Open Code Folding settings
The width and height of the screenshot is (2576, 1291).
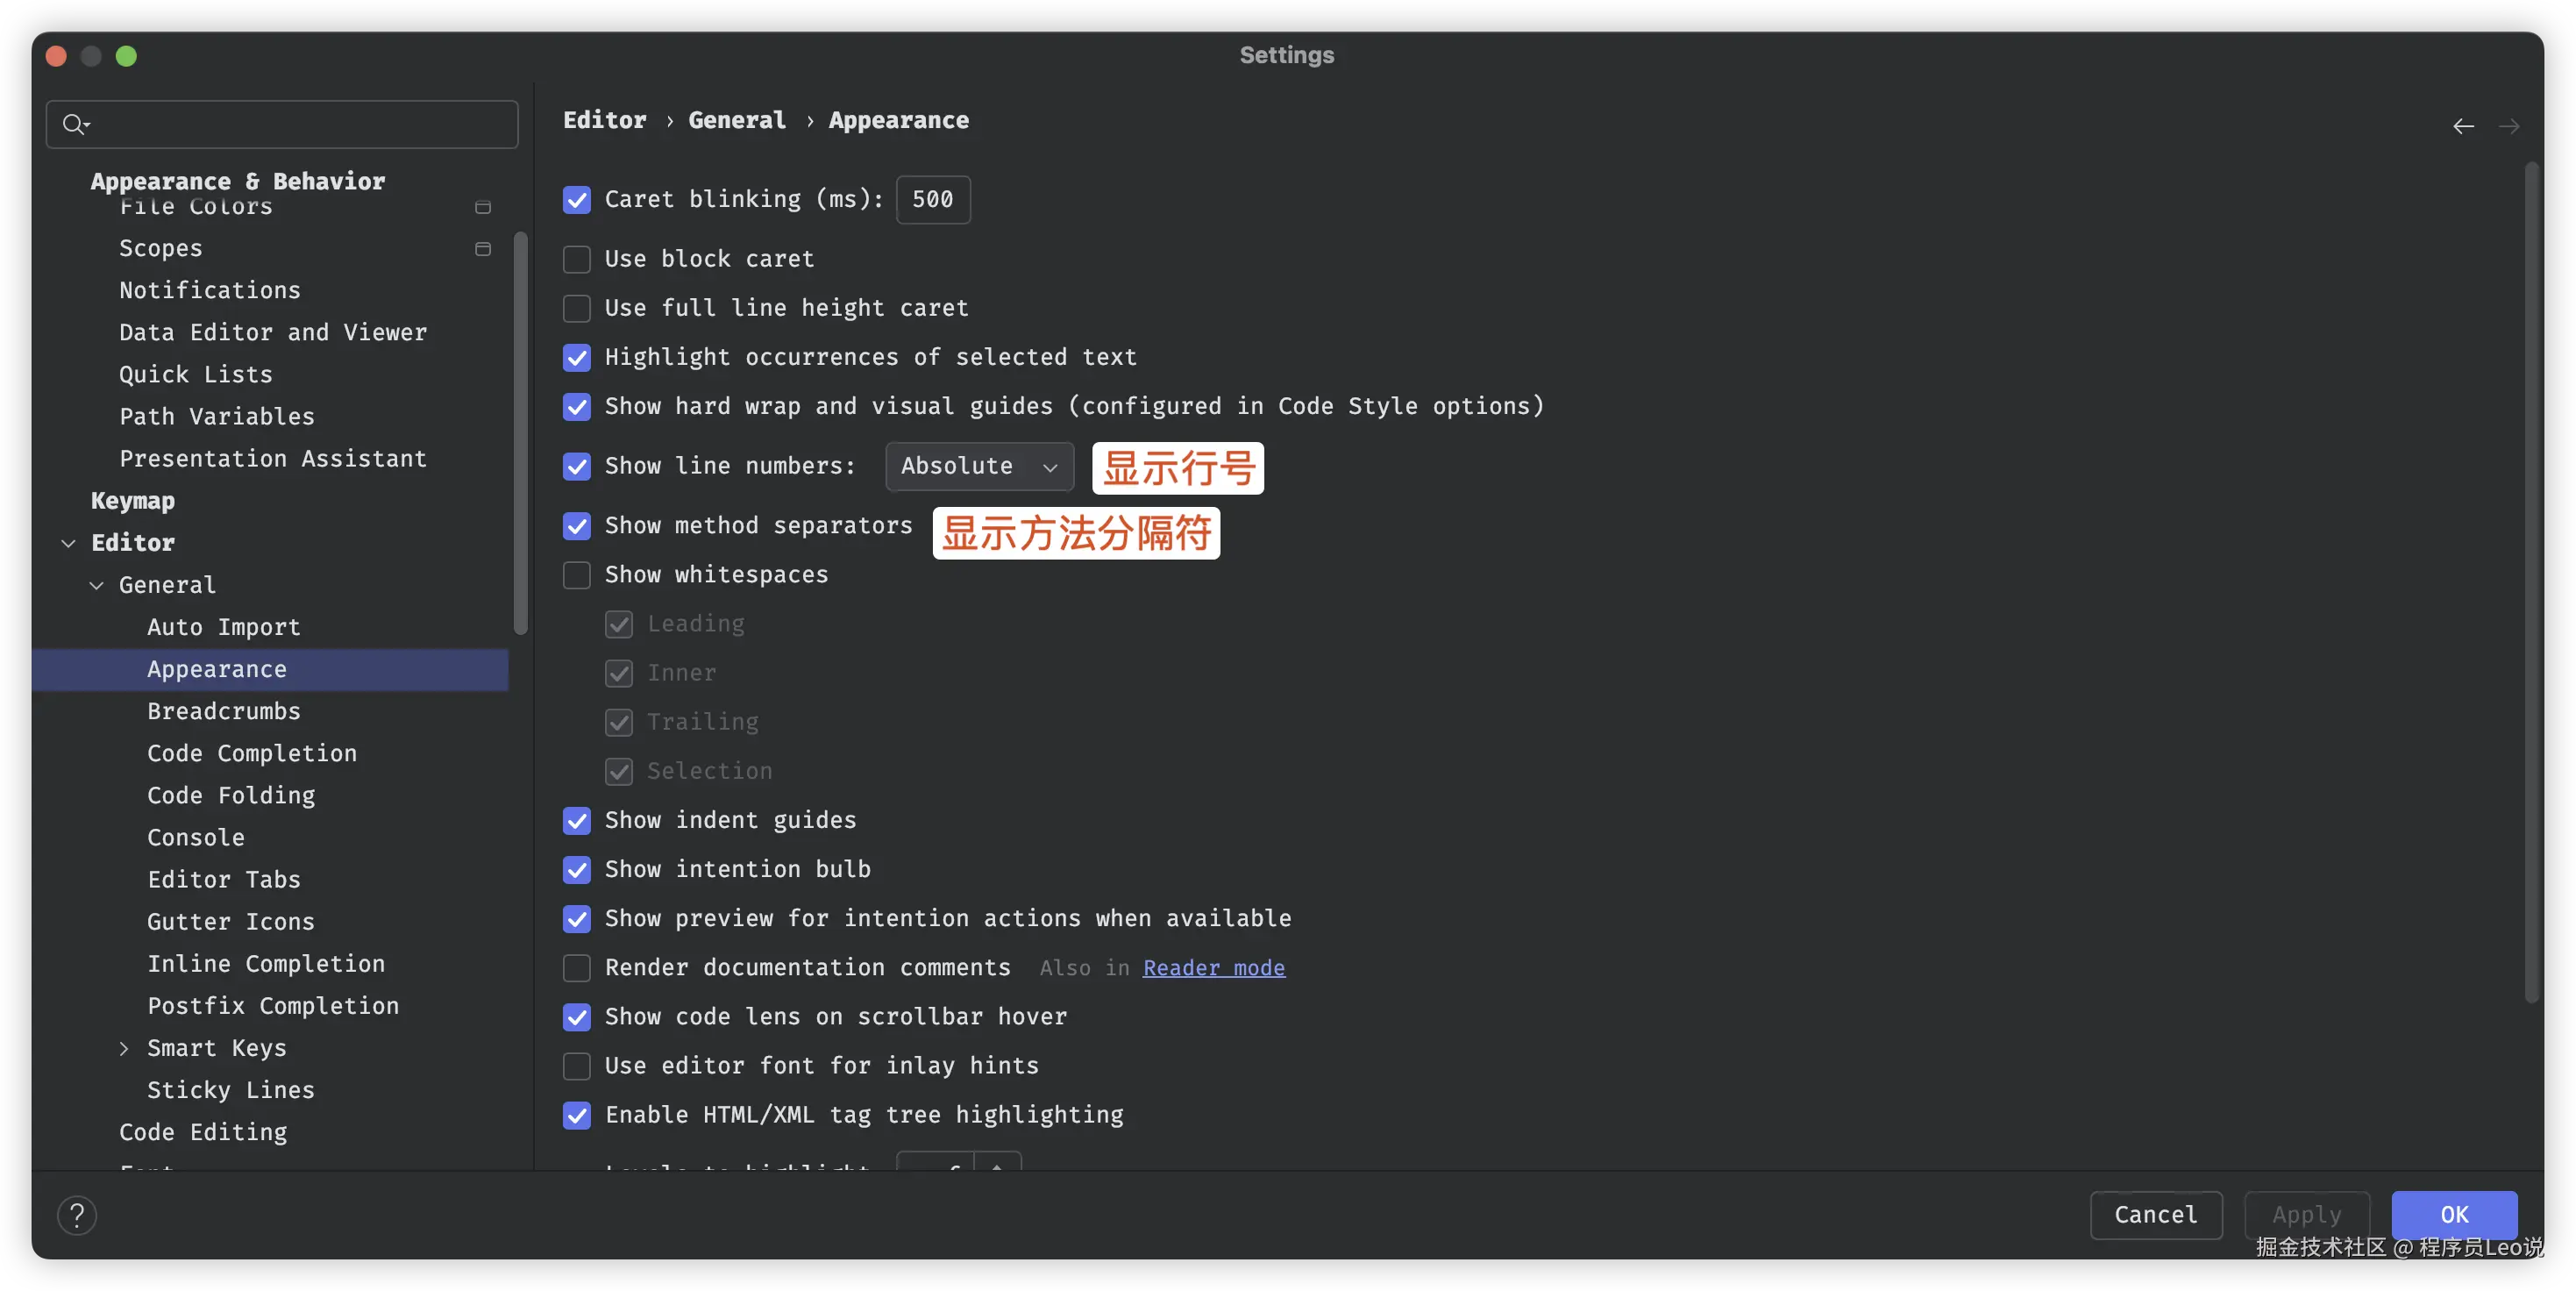point(231,795)
